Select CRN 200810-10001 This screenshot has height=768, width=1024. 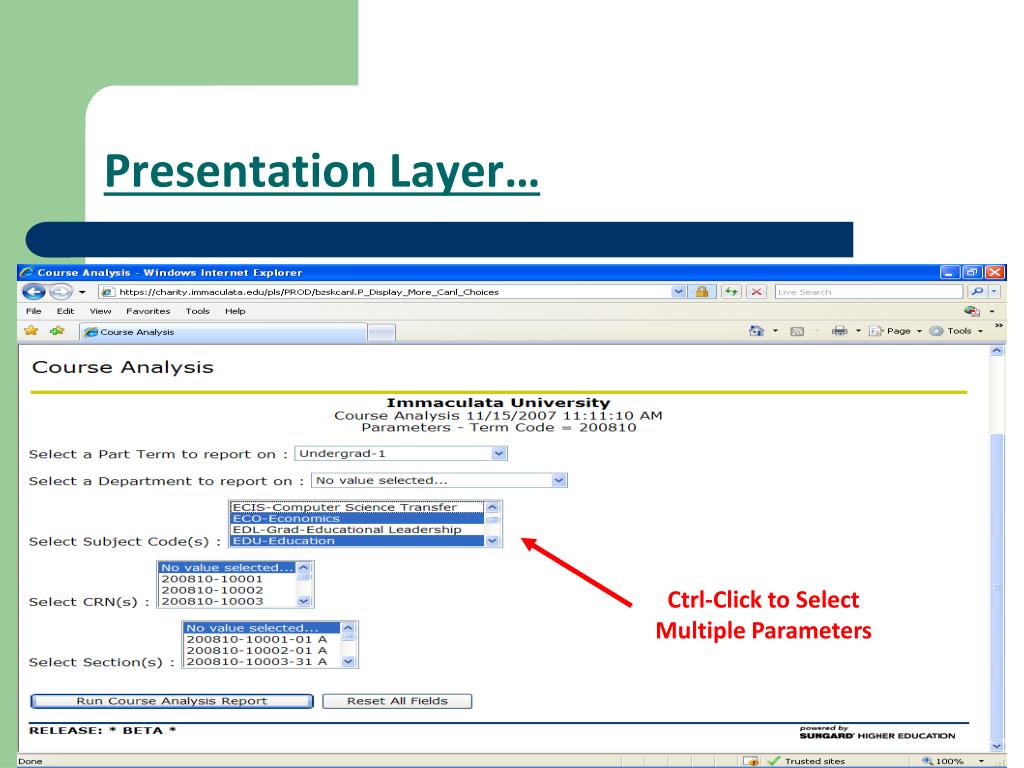pyautogui.click(x=227, y=579)
